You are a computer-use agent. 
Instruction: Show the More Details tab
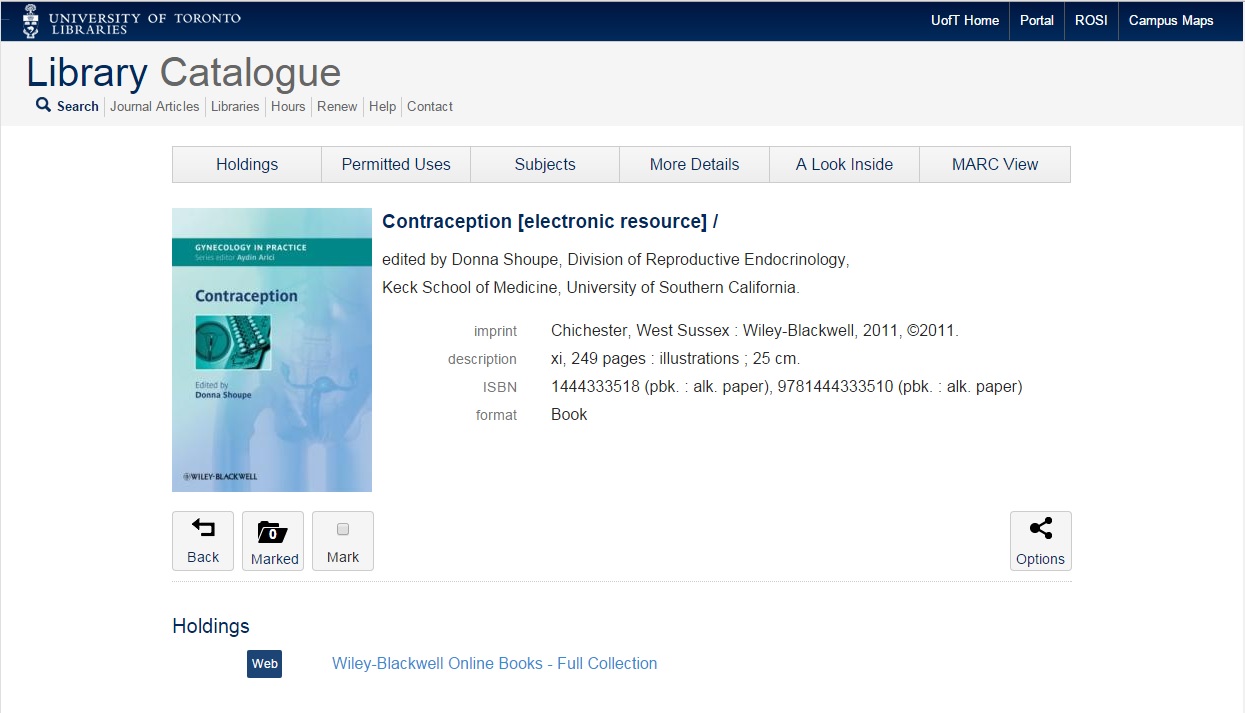694,165
